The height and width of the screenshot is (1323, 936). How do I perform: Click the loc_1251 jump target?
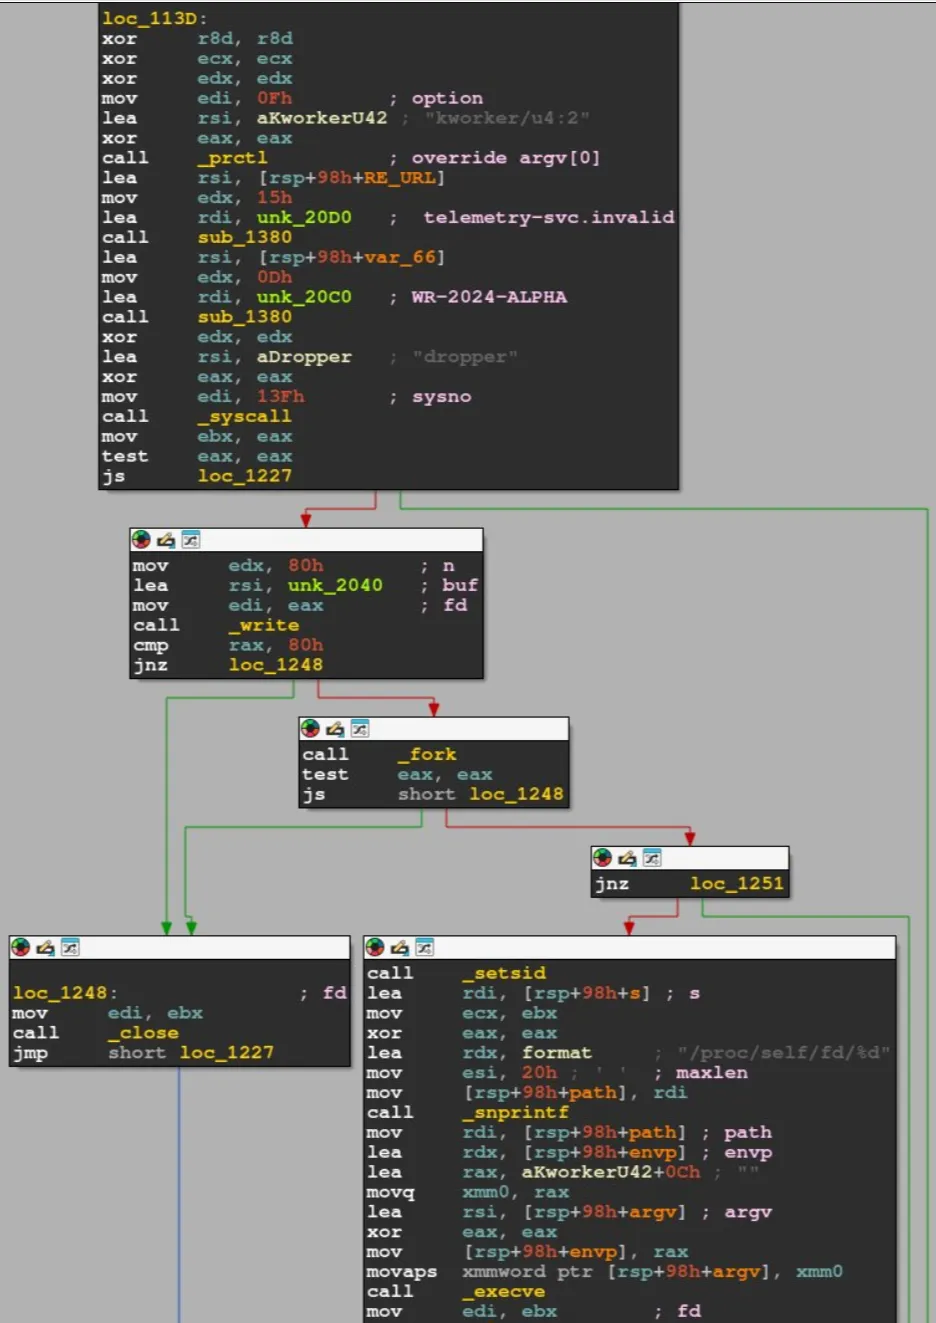tap(737, 883)
